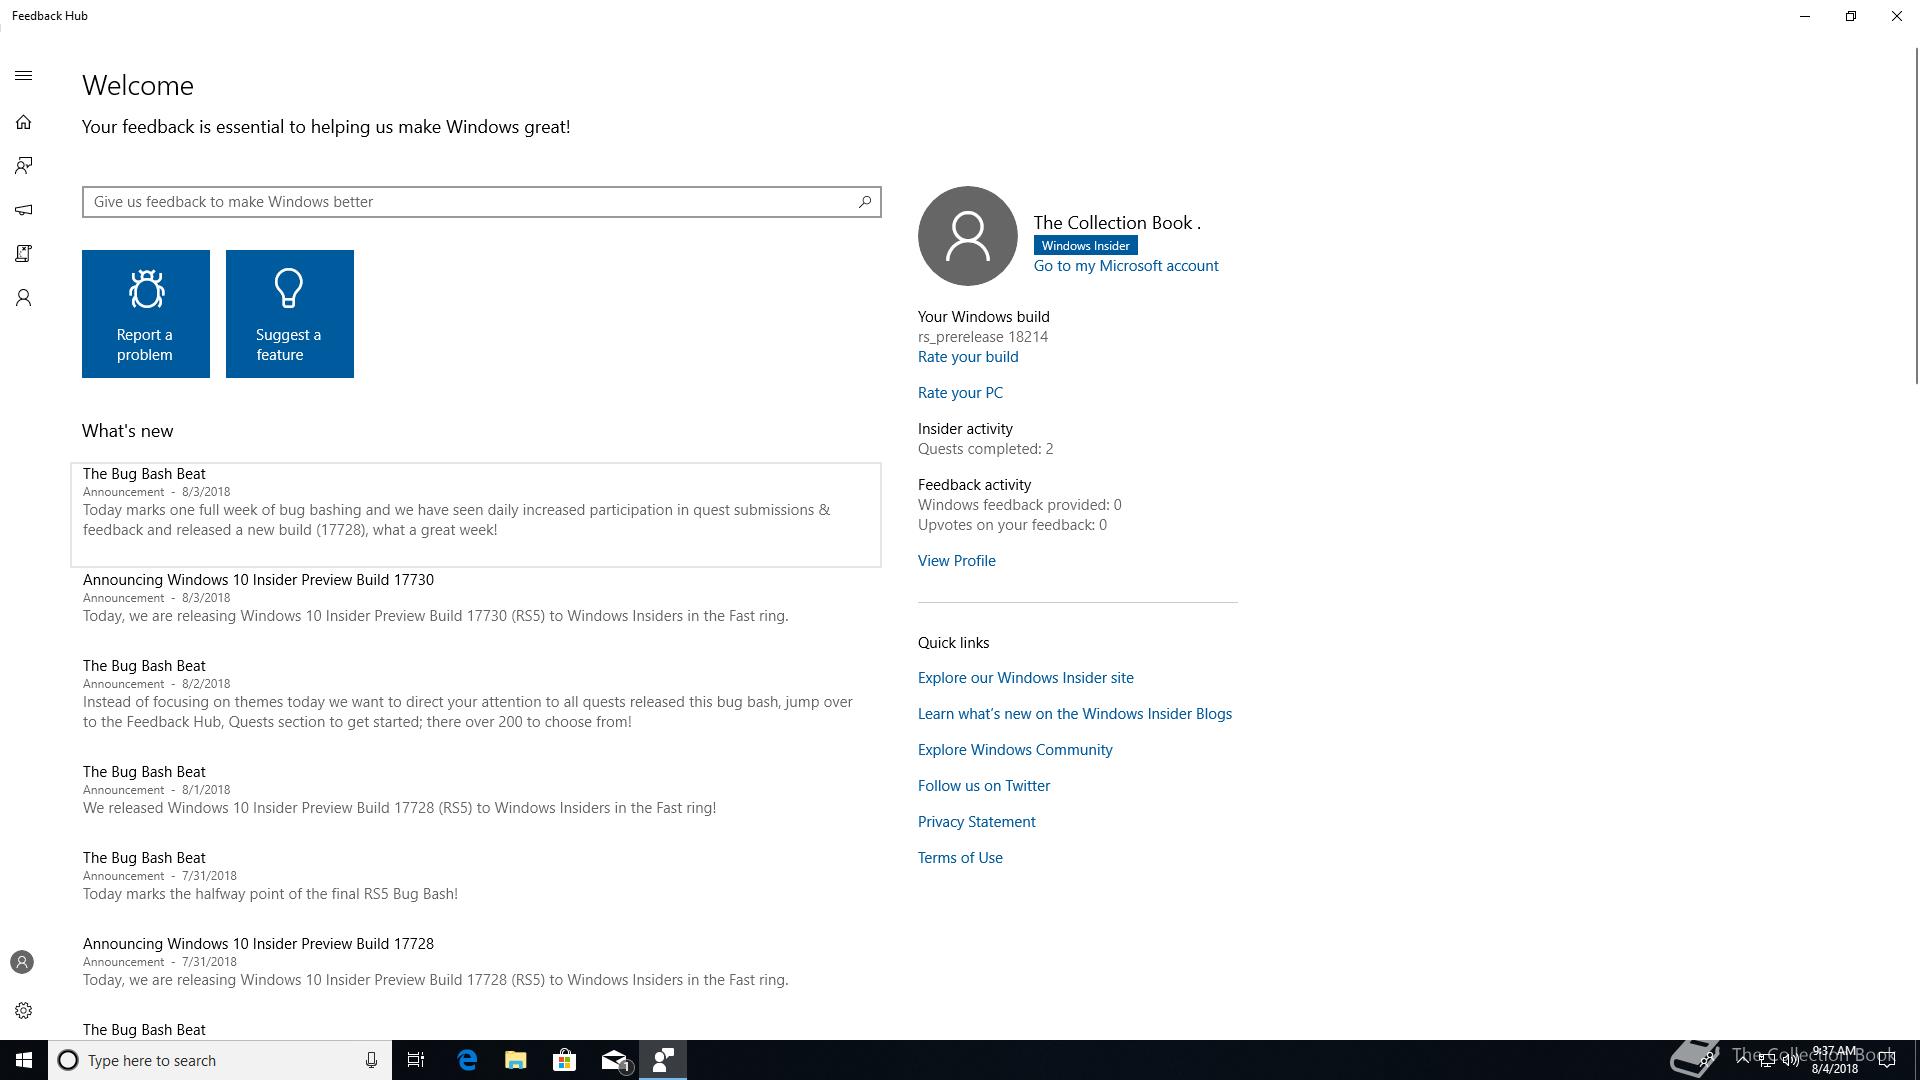Click the vertical scrollbar on the right
The height and width of the screenshot is (1080, 1920).
coord(1915,215)
